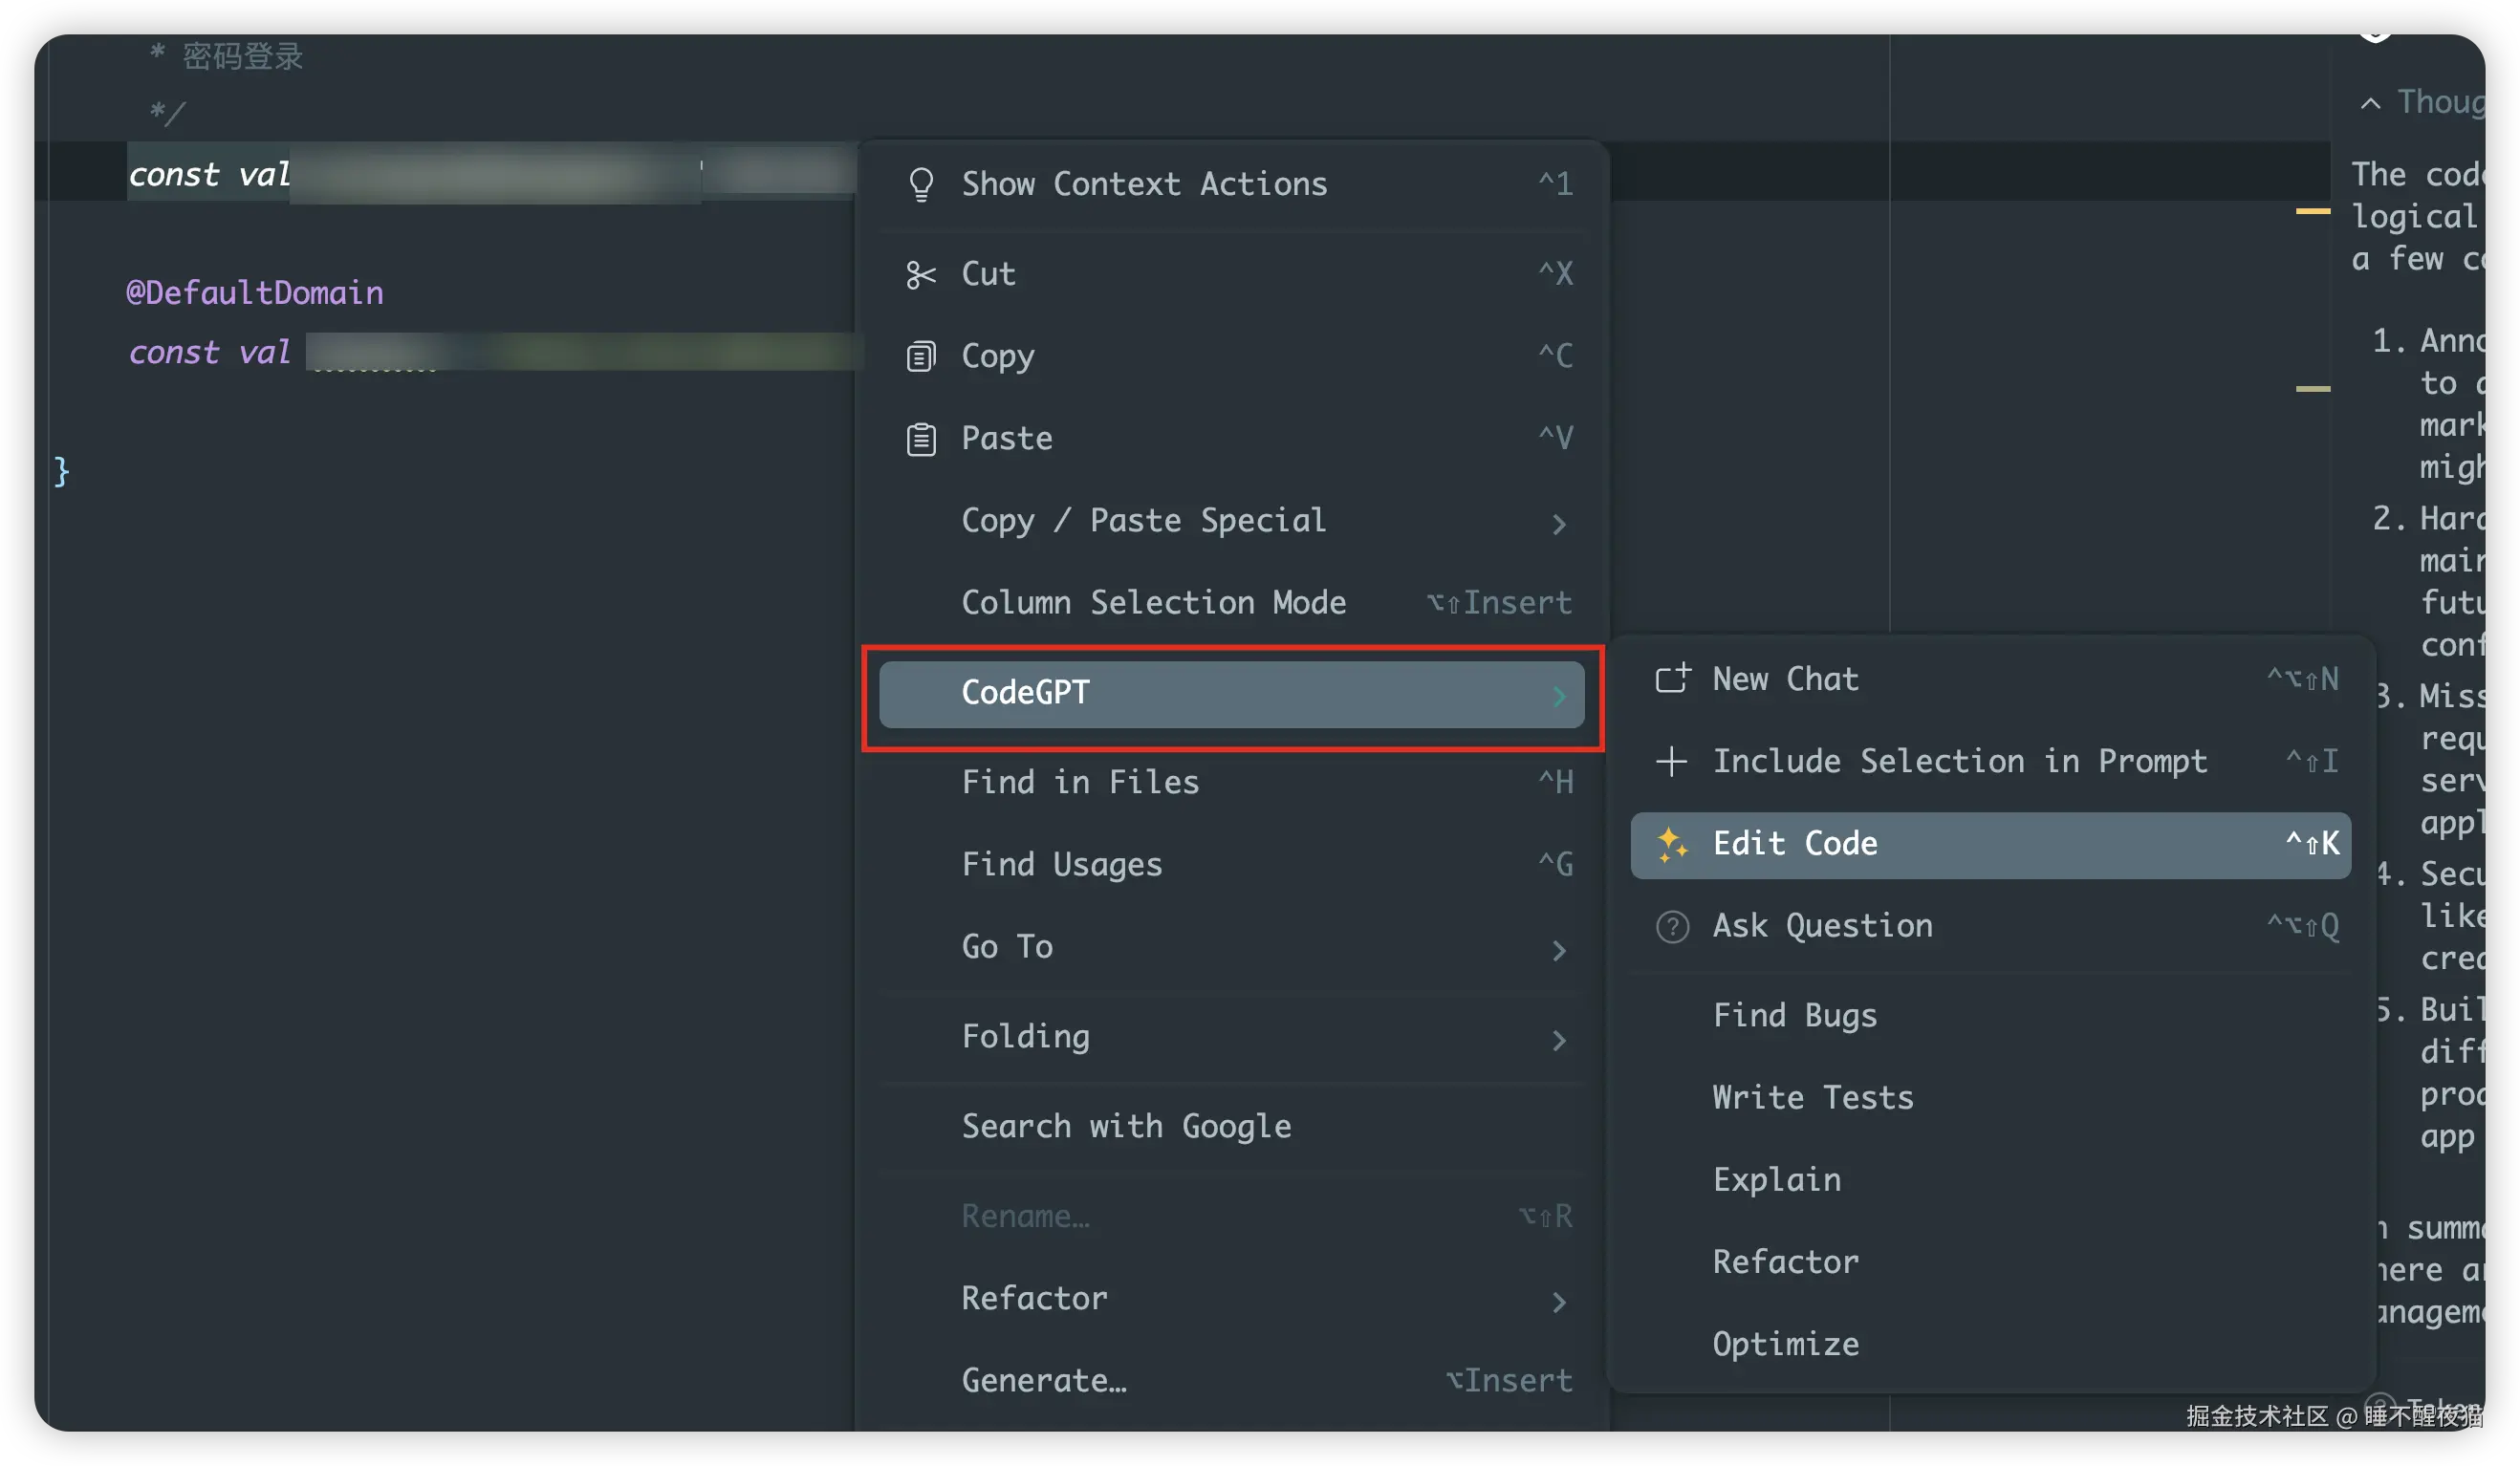Click the lightbulb Show Context Actions icon
2520x1466 pixels.
click(x=920, y=185)
